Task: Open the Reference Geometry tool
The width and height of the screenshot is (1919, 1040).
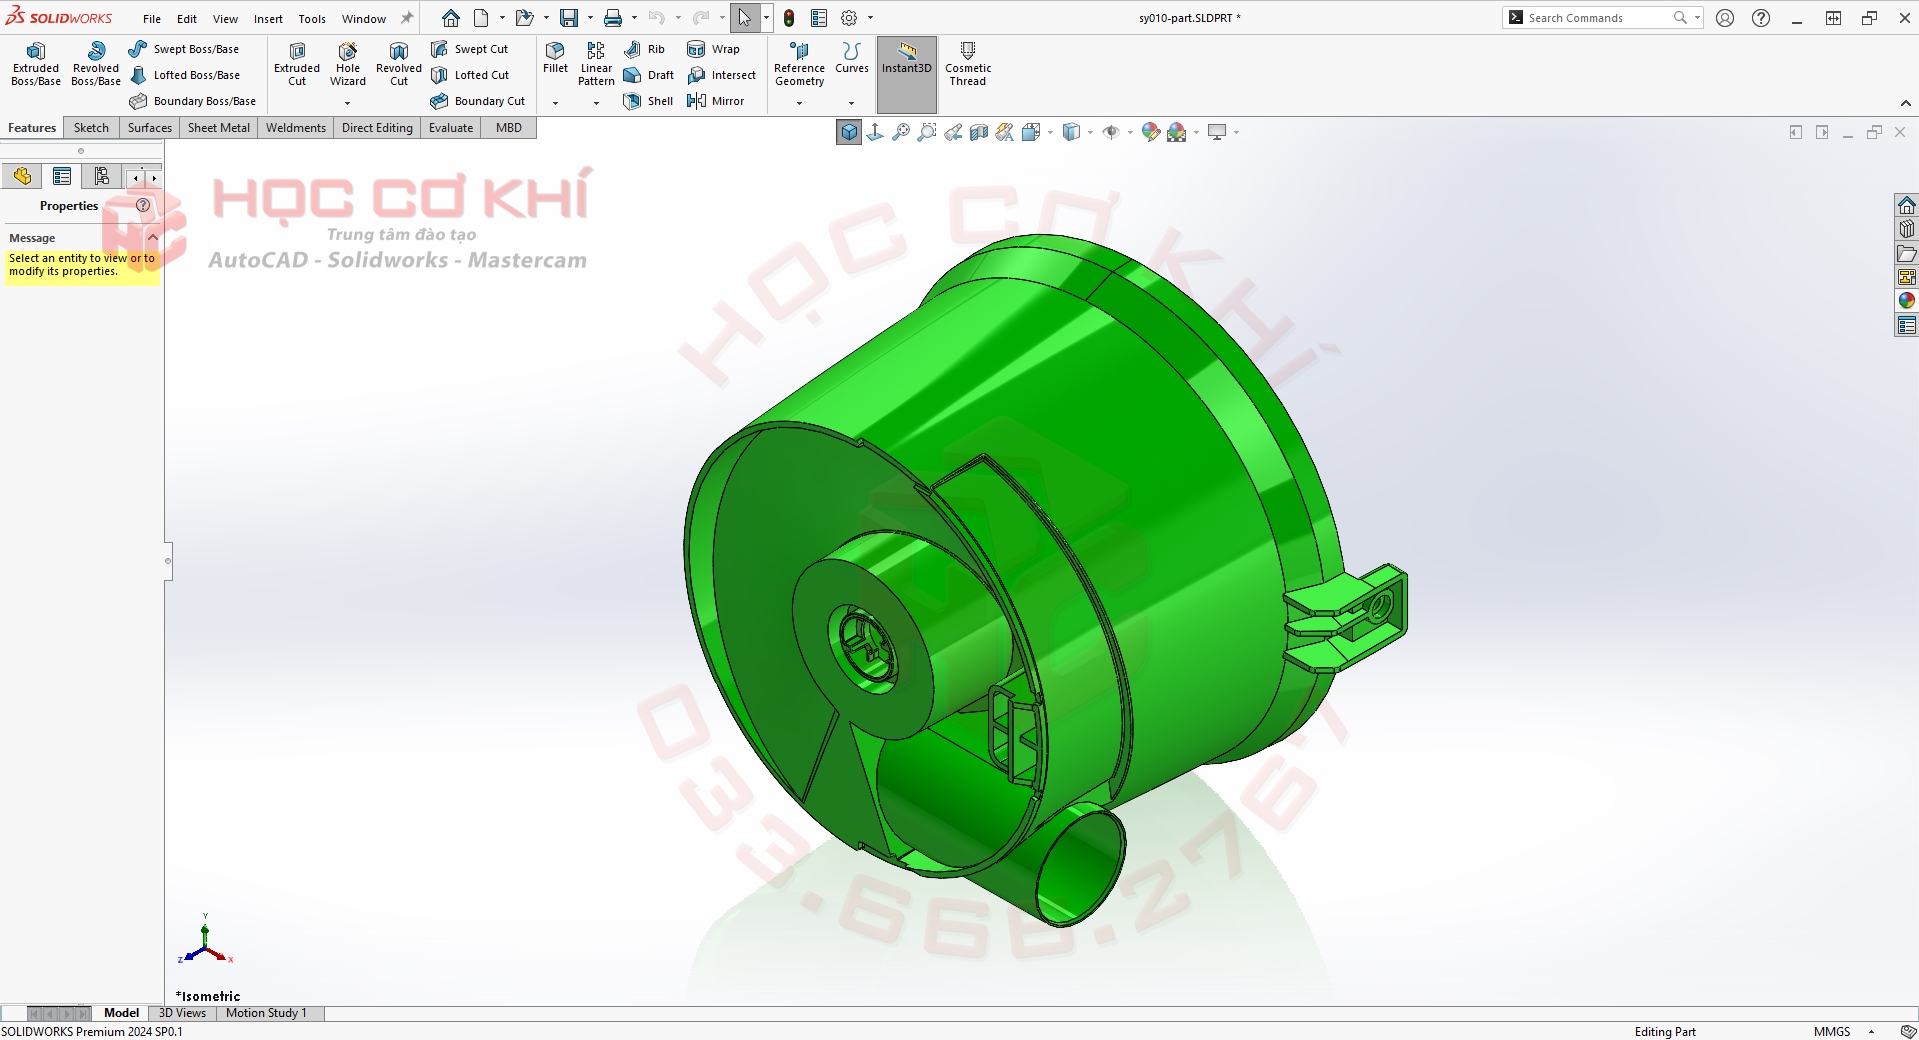Action: pos(799,64)
